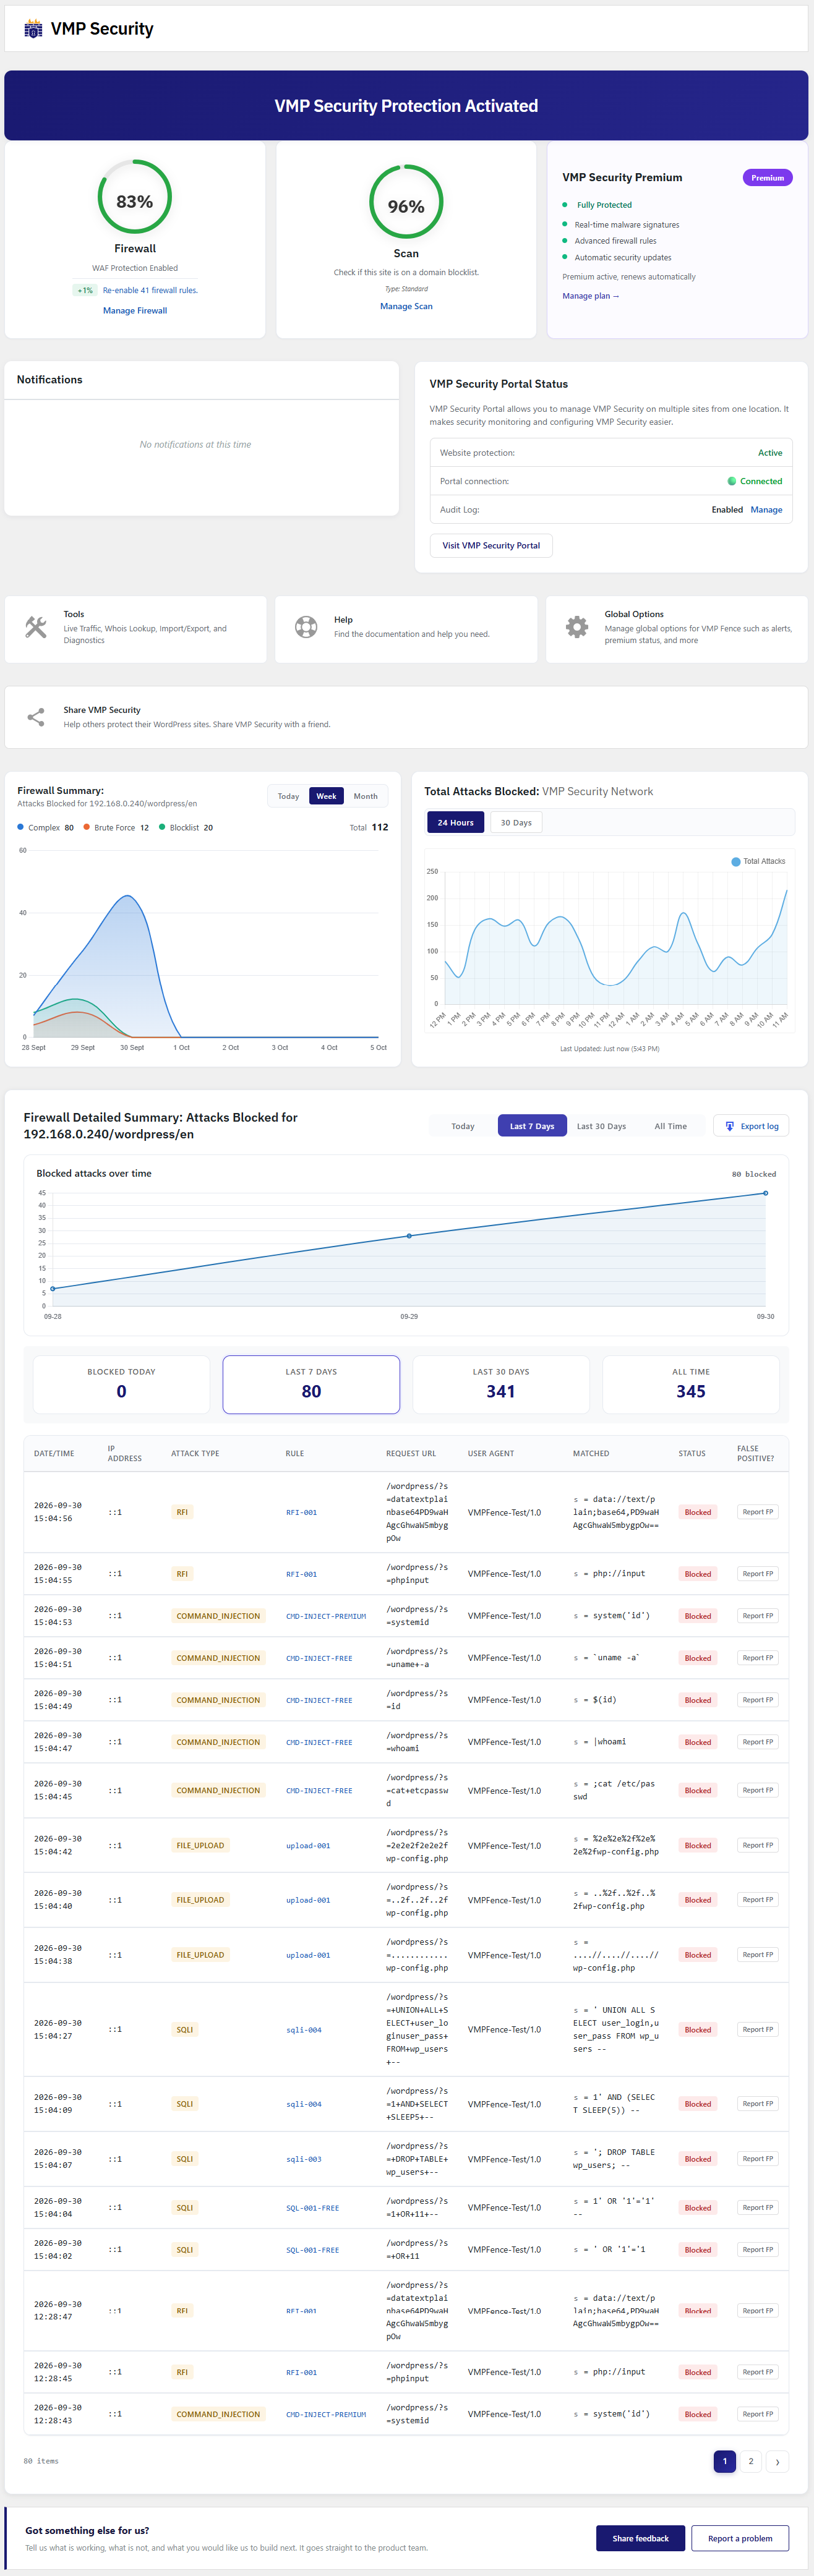Open Global Options via the gear icon

(x=577, y=627)
